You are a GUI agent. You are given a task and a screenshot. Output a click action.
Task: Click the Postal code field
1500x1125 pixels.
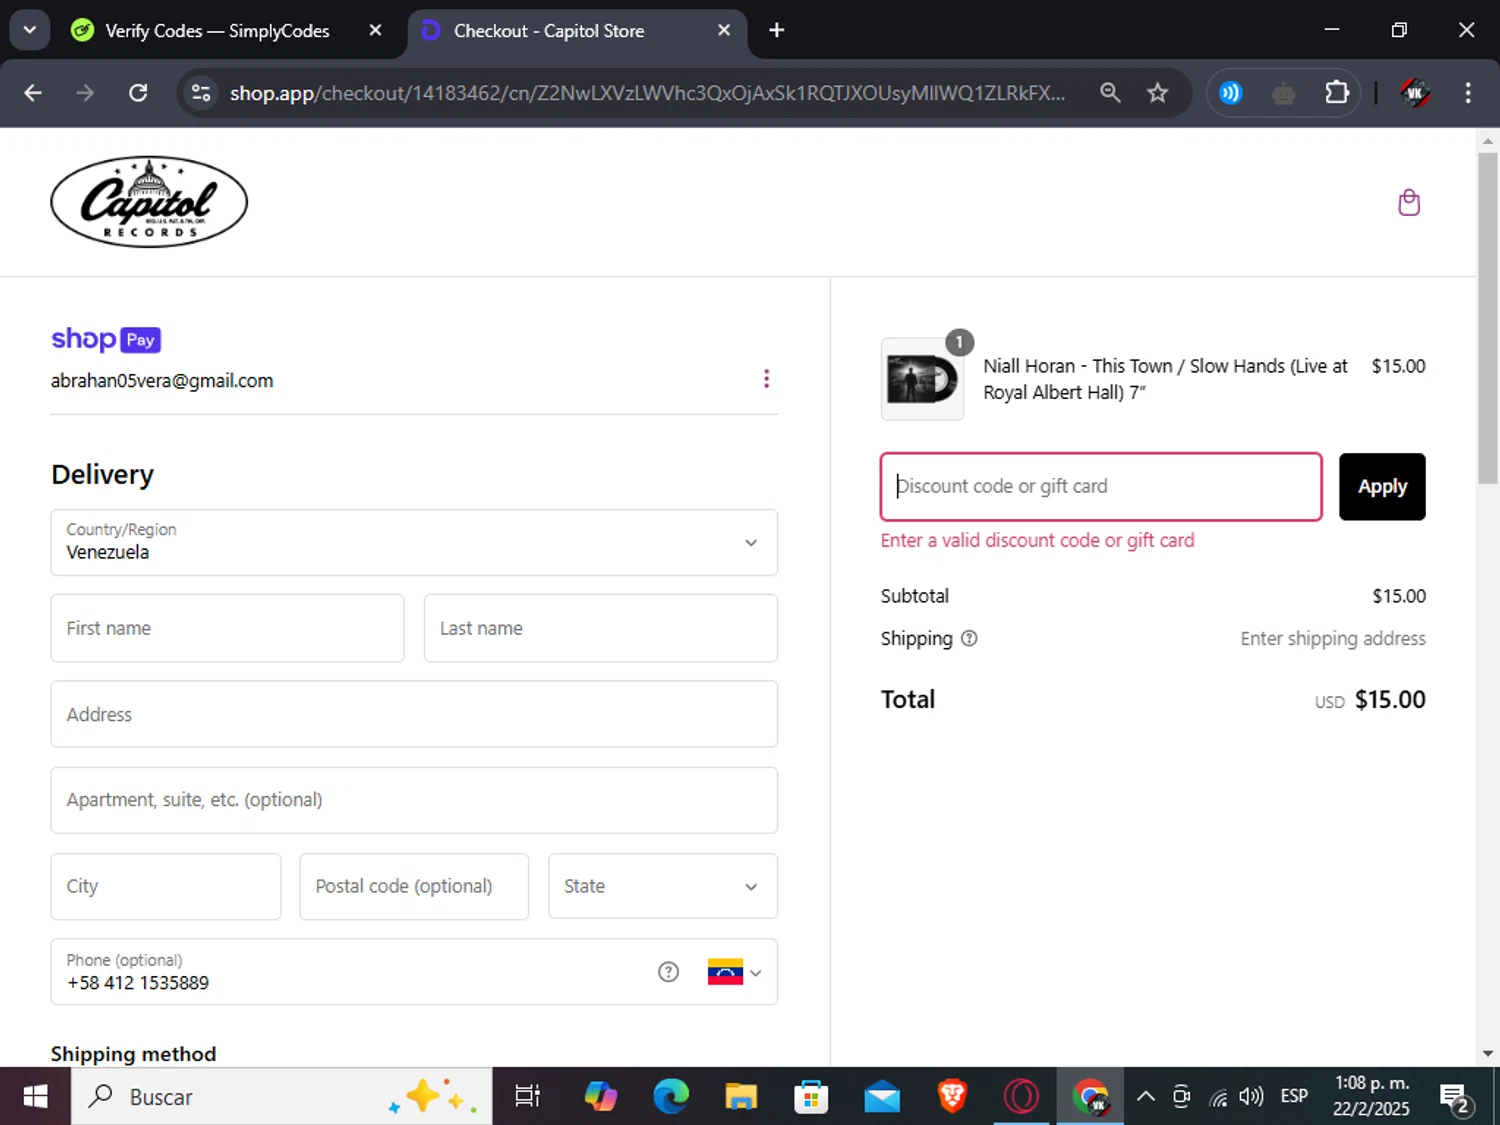pos(414,886)
